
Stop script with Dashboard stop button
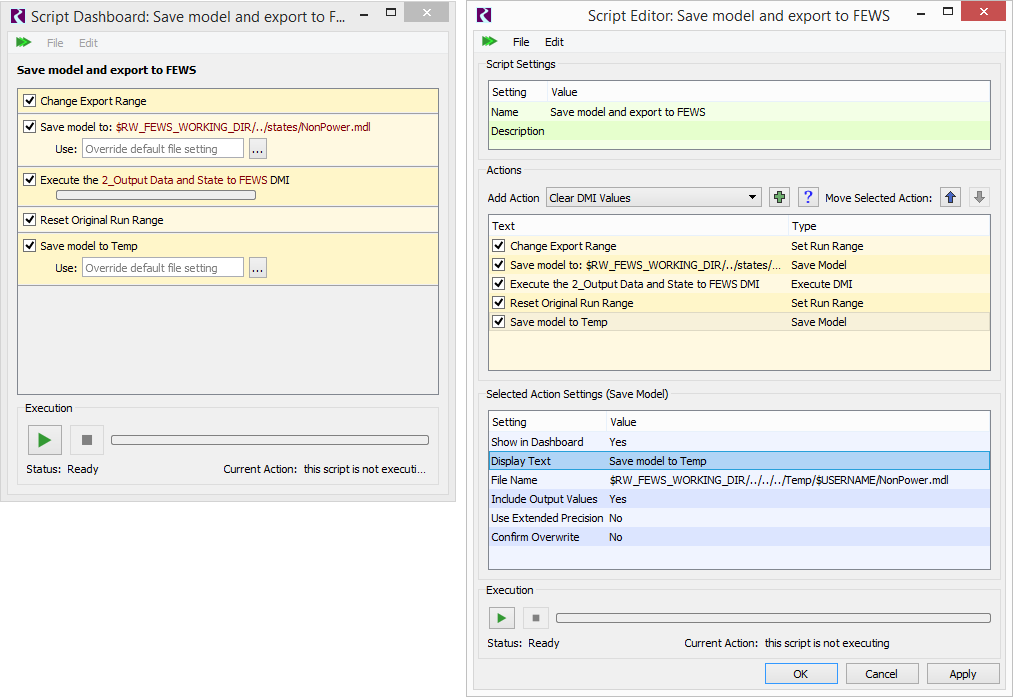[x=87, y=440]
